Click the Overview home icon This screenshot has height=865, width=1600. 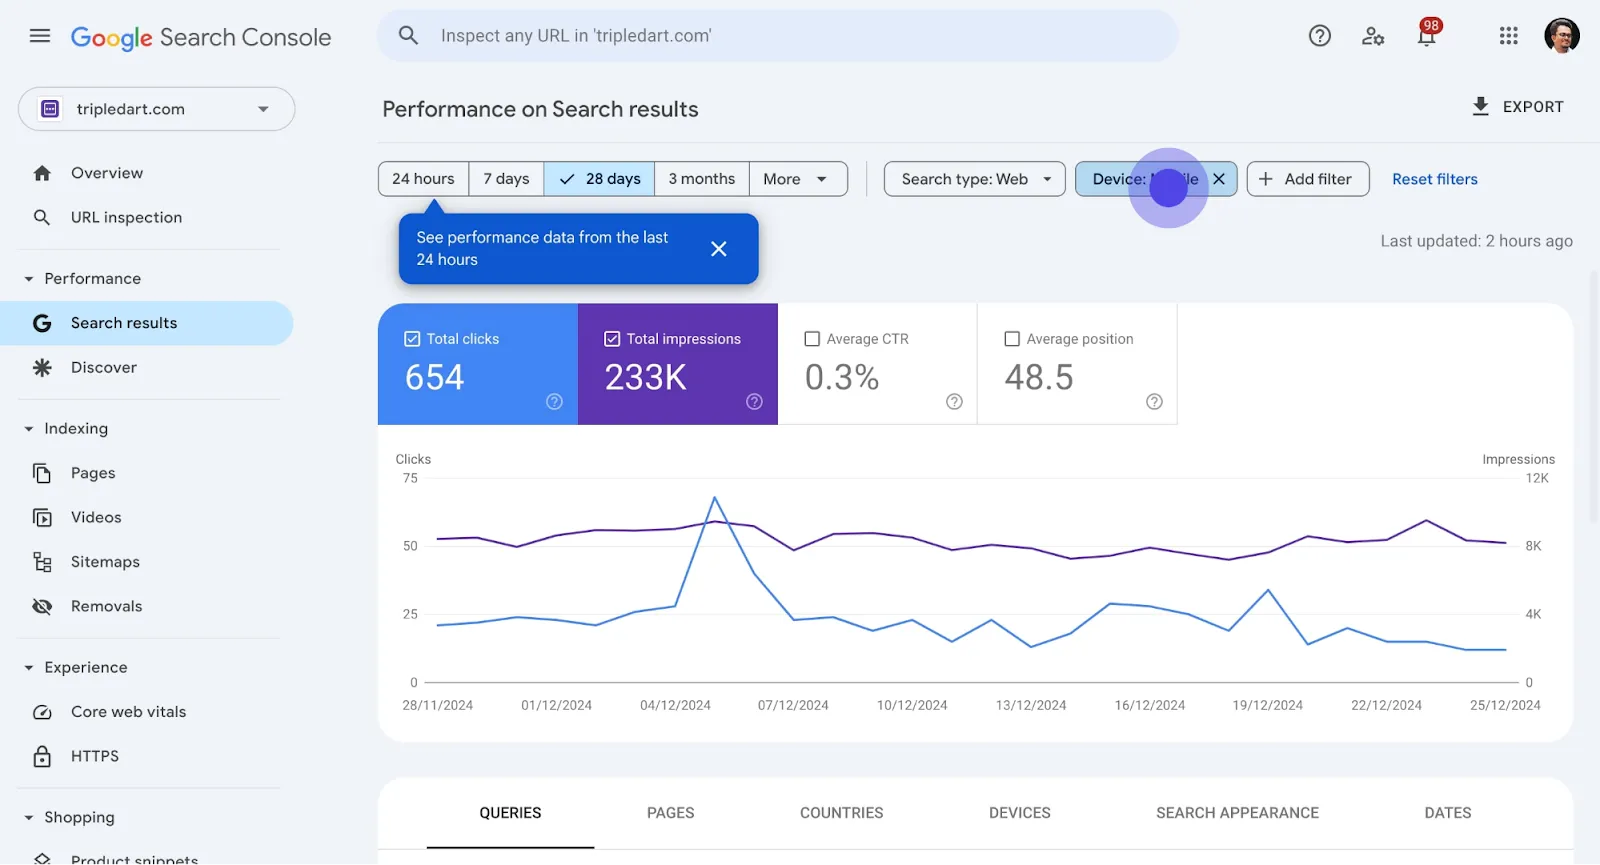(42, 173)
